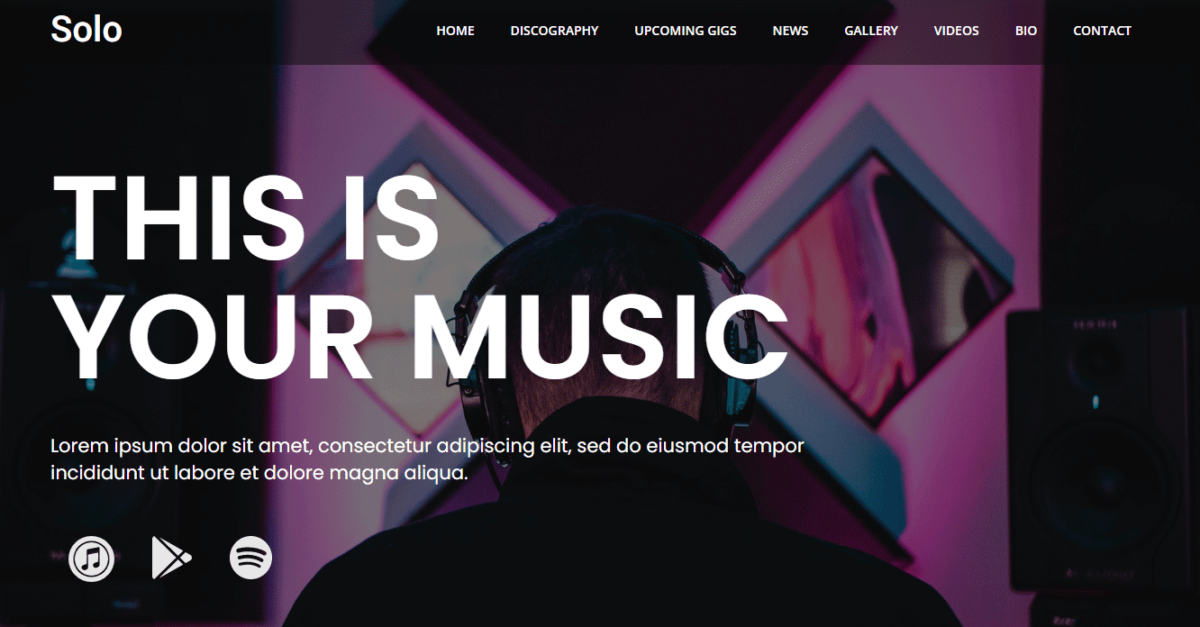
Task: Click the Lorem ipsum description paragraph
Action: pyautogui.click(x=427, y=459)
